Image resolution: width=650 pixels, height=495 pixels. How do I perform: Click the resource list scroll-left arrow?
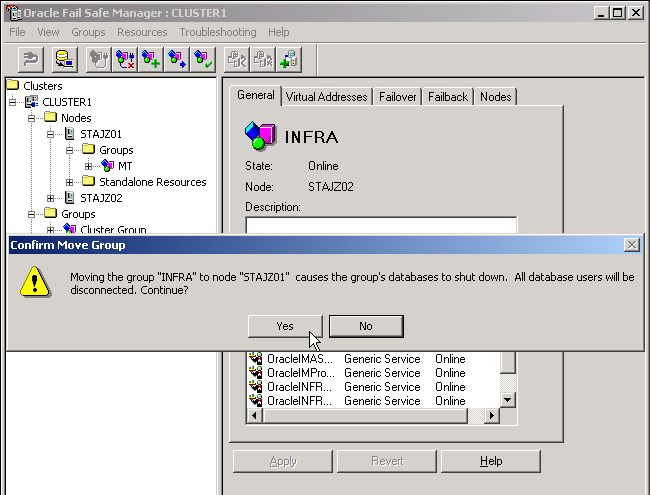tap(255, 415)
